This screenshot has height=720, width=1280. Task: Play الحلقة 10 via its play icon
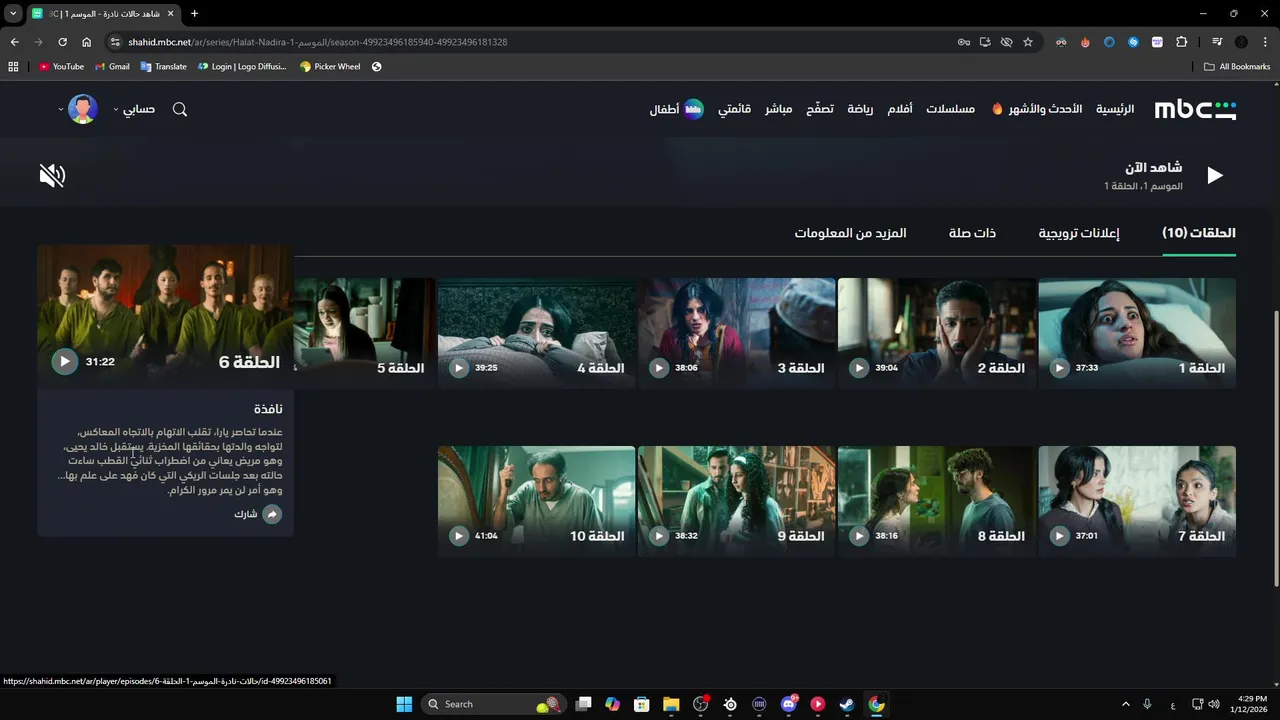click(x=458, y=536)
